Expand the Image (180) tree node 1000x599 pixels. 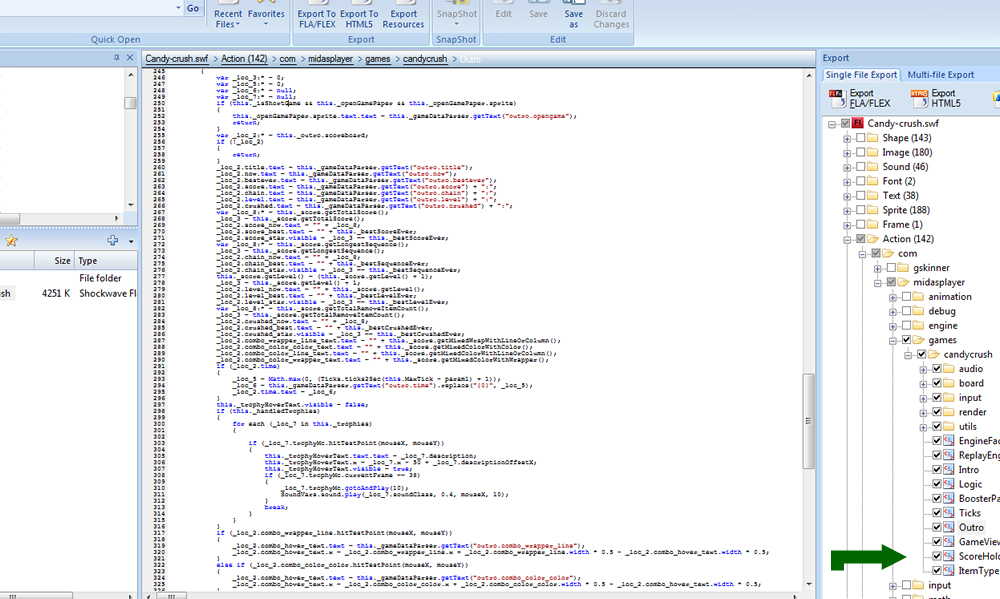(x=847, y=152)
